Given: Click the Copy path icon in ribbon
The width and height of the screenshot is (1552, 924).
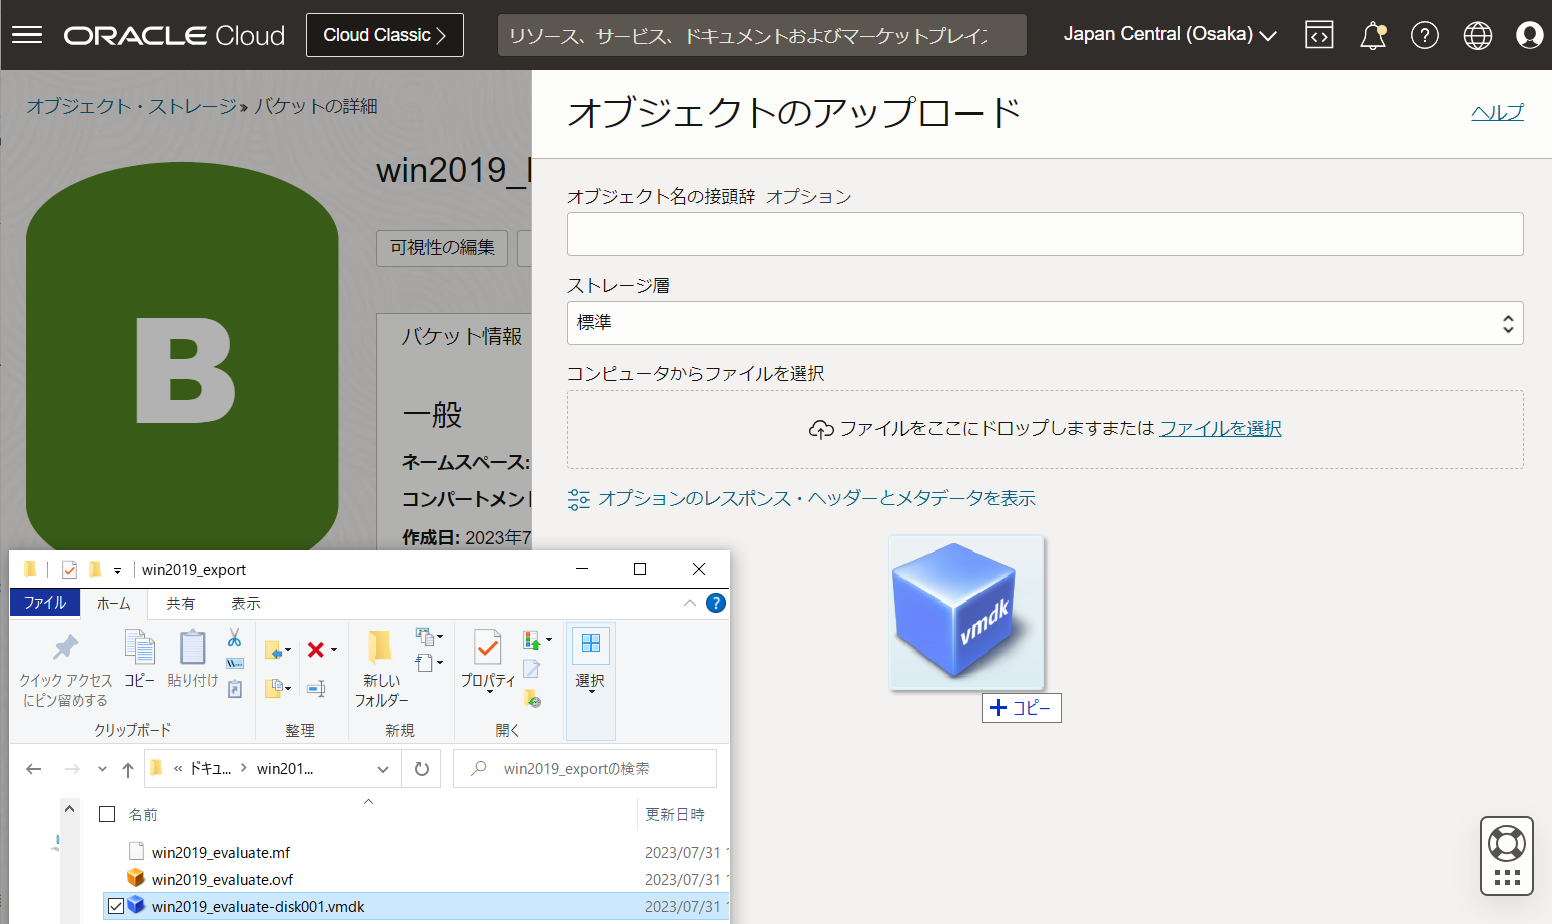Looking at the screenshot, I should click(235, 663).
